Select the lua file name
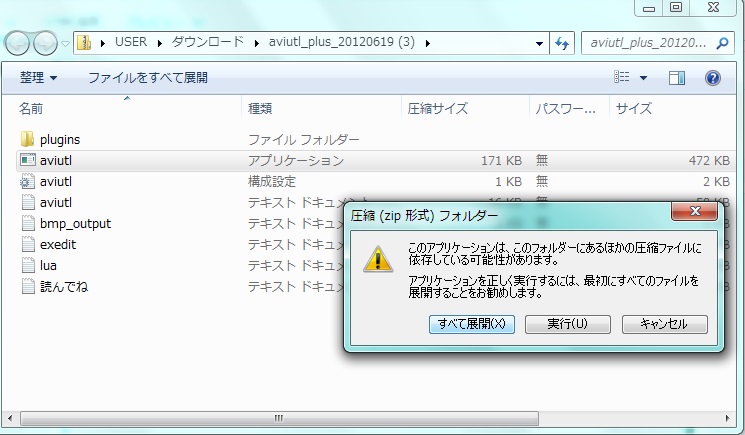 point(48,265)
